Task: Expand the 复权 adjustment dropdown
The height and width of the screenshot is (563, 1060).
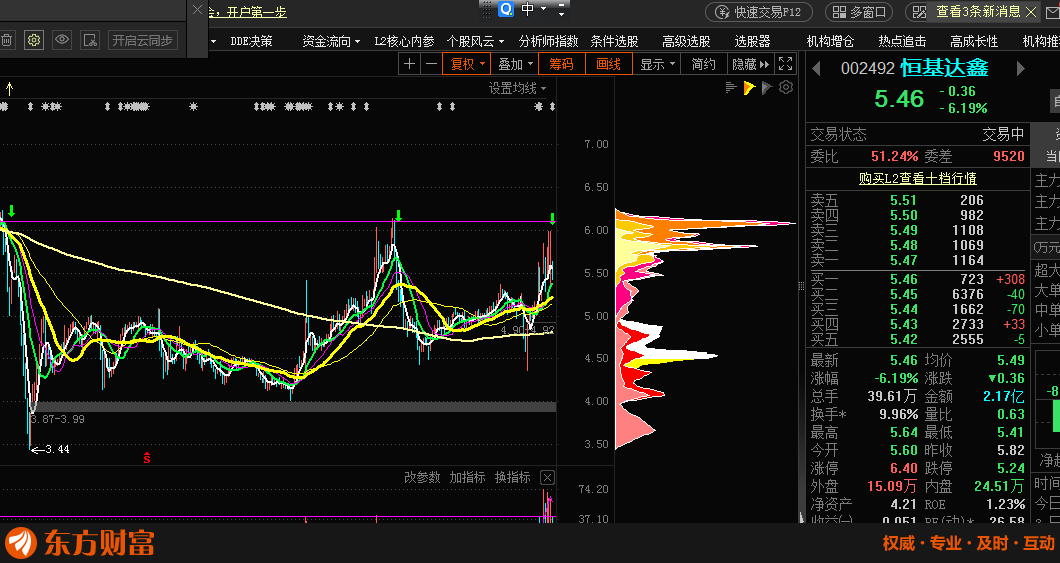Action: point(467,64)
